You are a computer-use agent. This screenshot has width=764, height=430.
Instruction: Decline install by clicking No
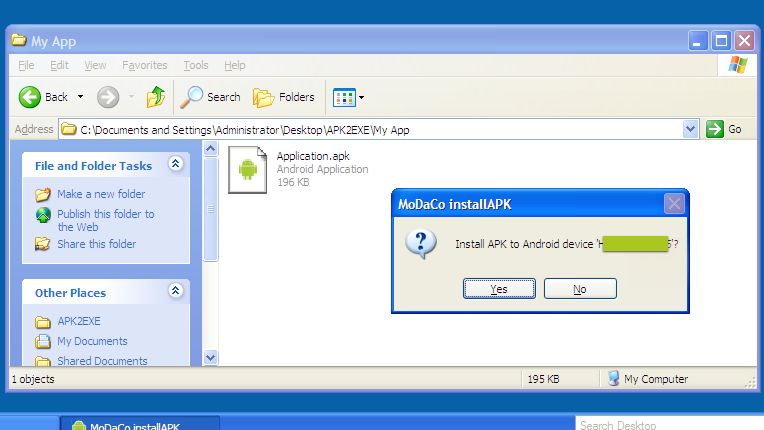(580, 289)
